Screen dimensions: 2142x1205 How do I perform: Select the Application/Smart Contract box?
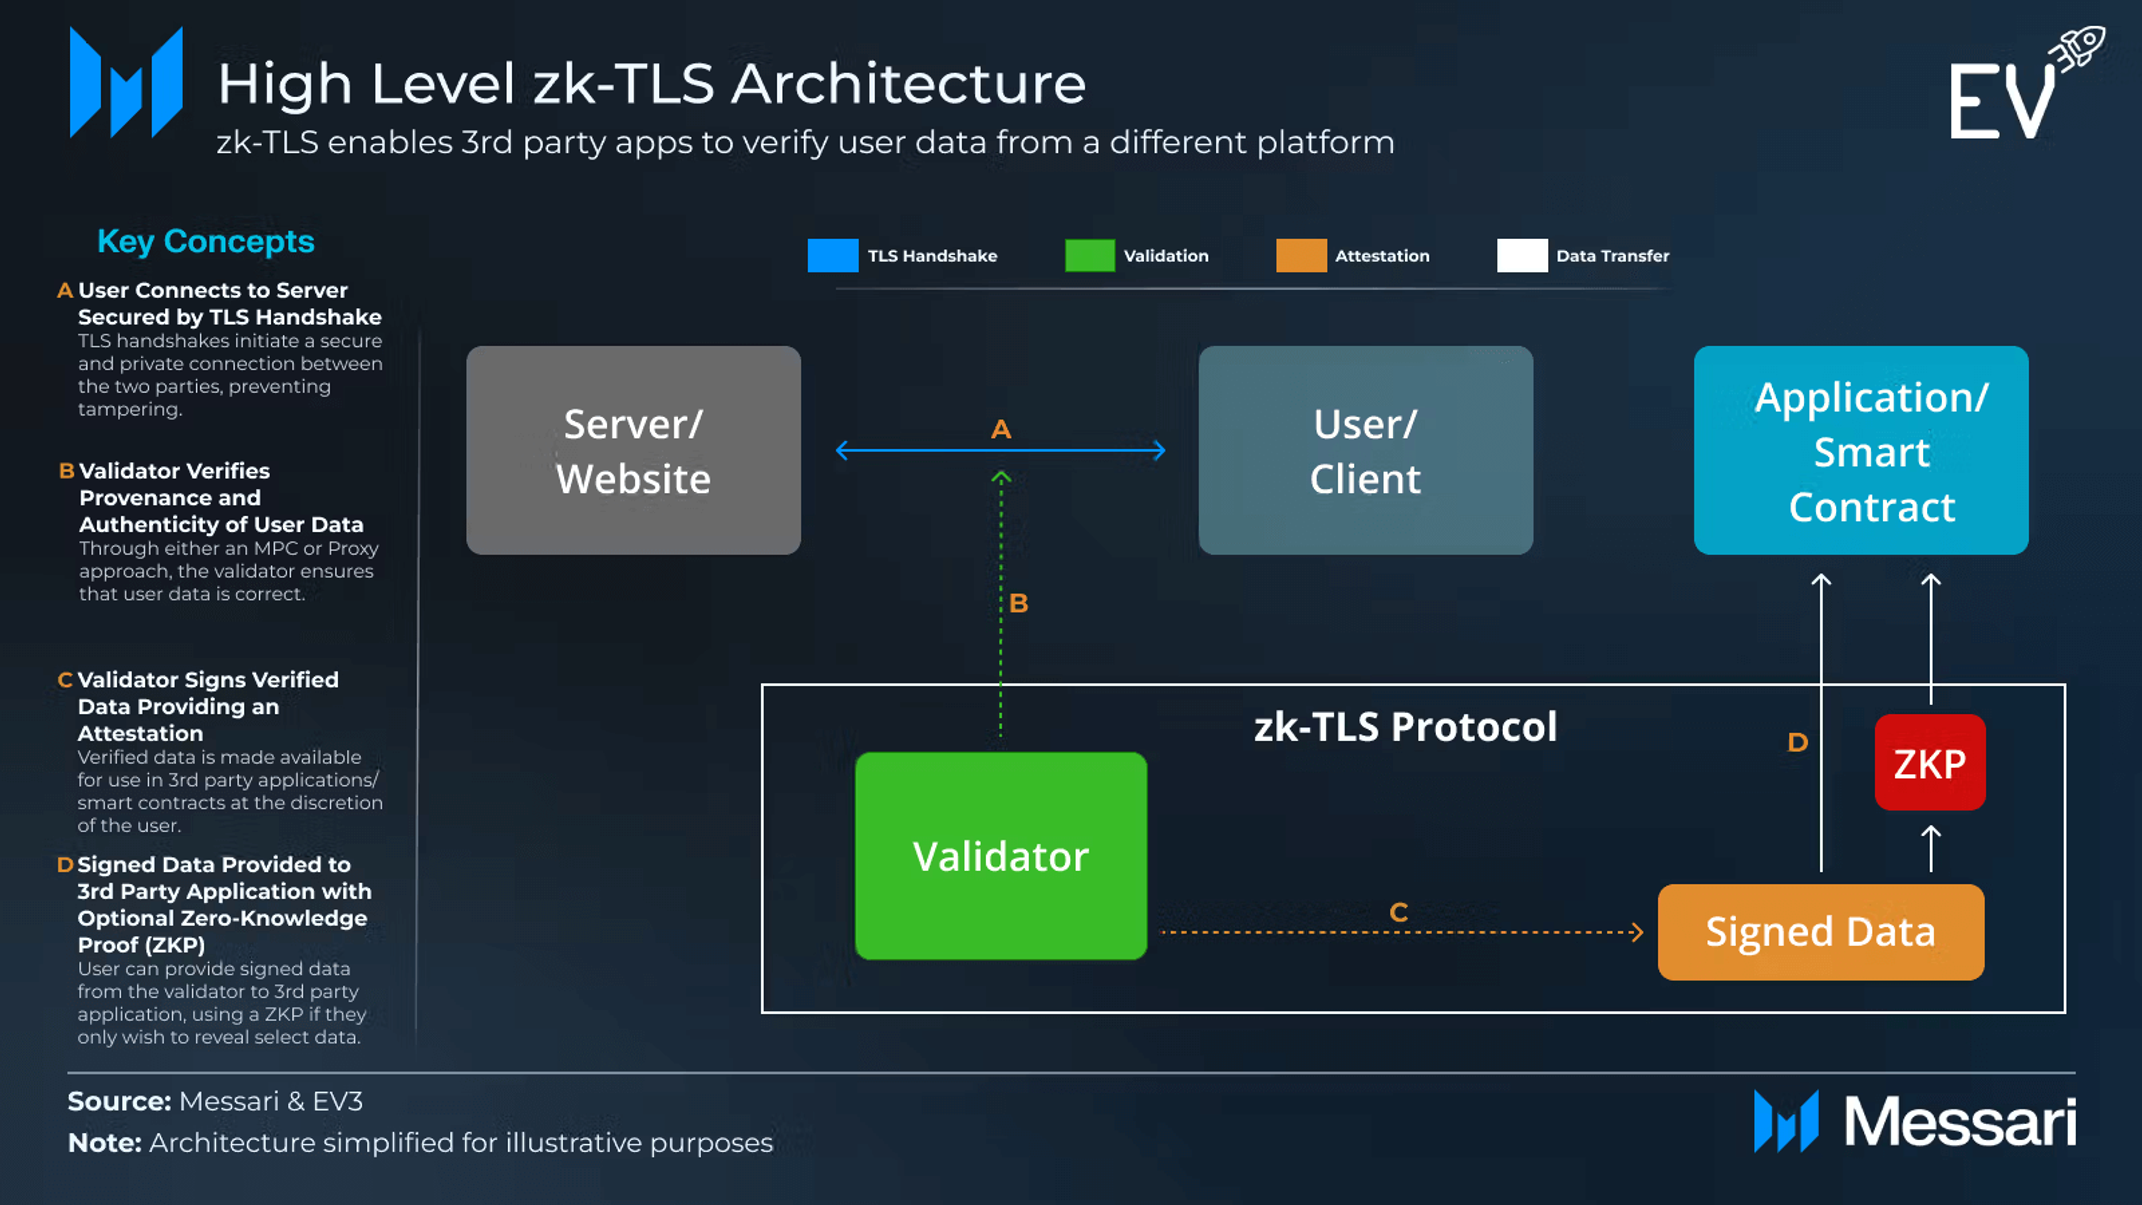click(x=1861, y=450)
